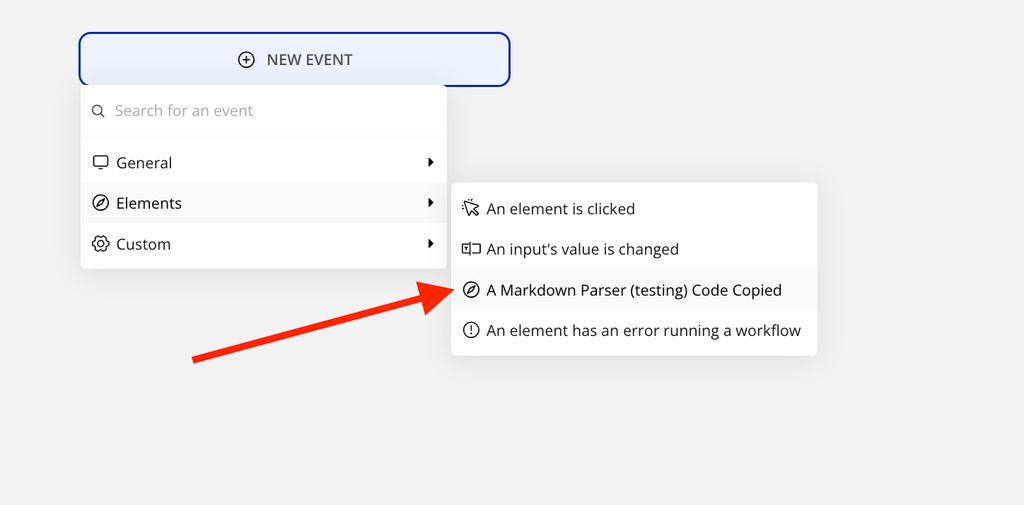Screen dimensions: 1024x505
Task: Click the exclamation icon for workflow error
Action: point(471,330)
